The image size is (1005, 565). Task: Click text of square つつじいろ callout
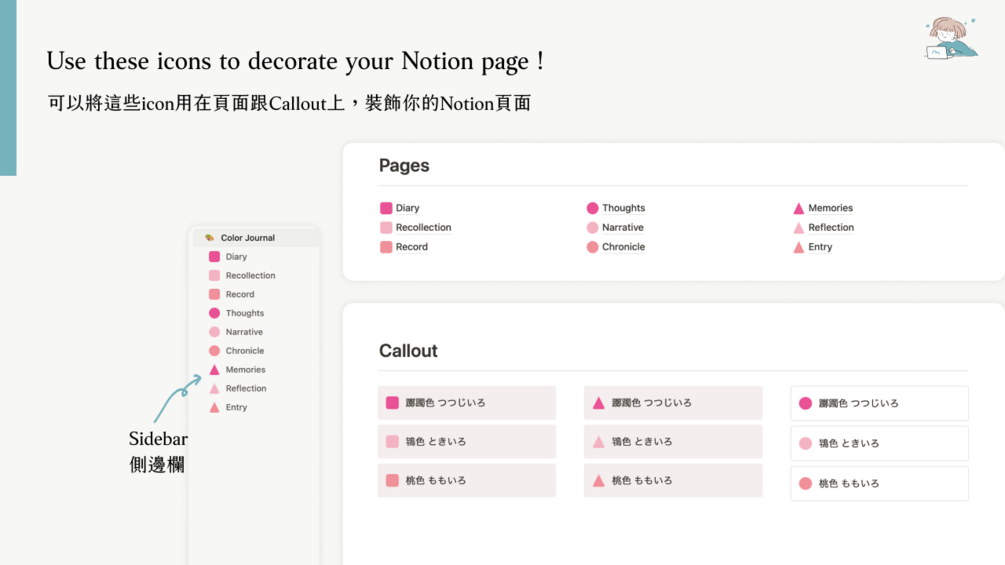445,403
